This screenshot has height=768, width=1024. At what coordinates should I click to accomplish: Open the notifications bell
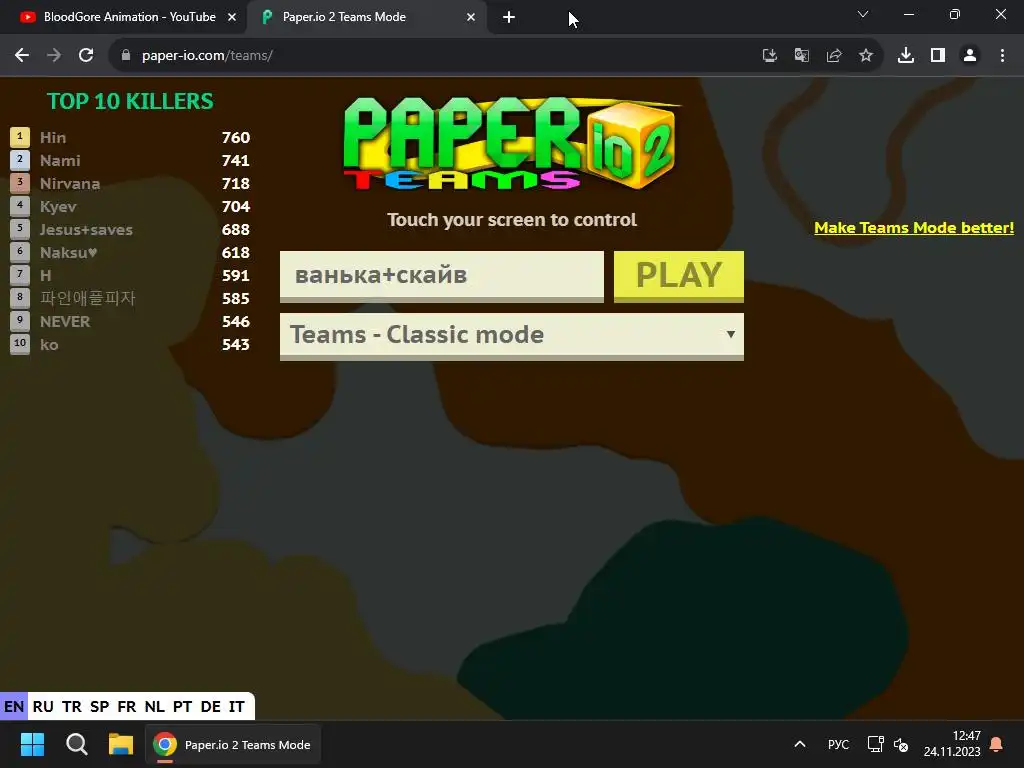click(997, 744)
